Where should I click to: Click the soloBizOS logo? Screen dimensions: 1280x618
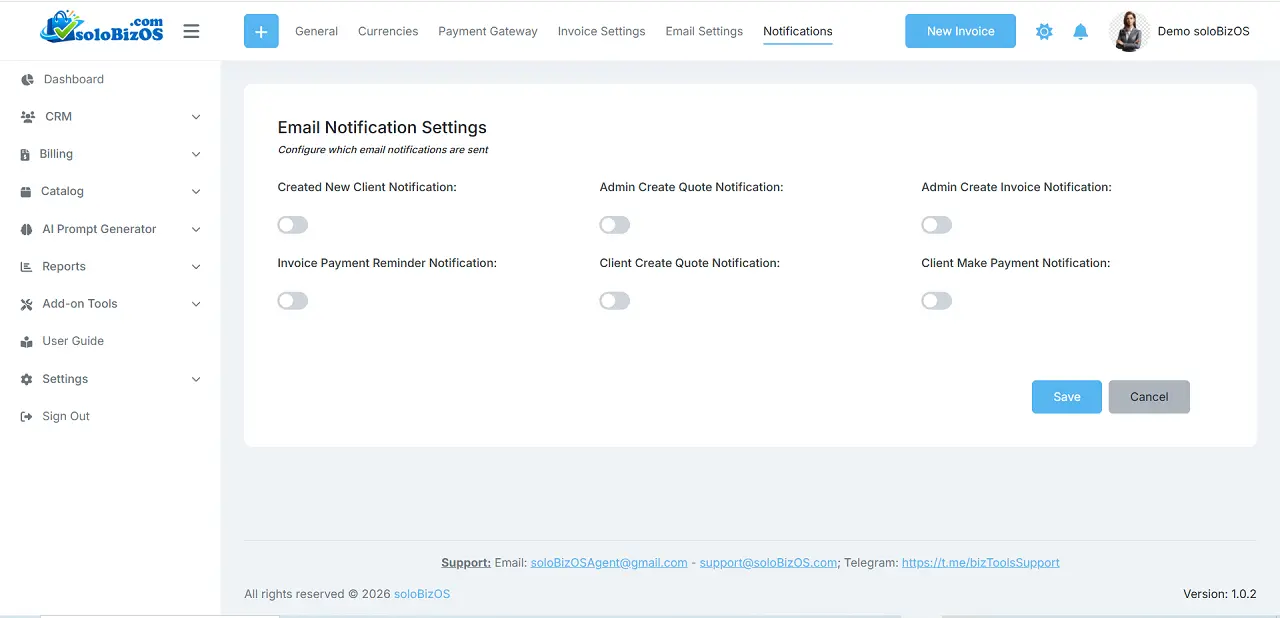click(101, 28)
